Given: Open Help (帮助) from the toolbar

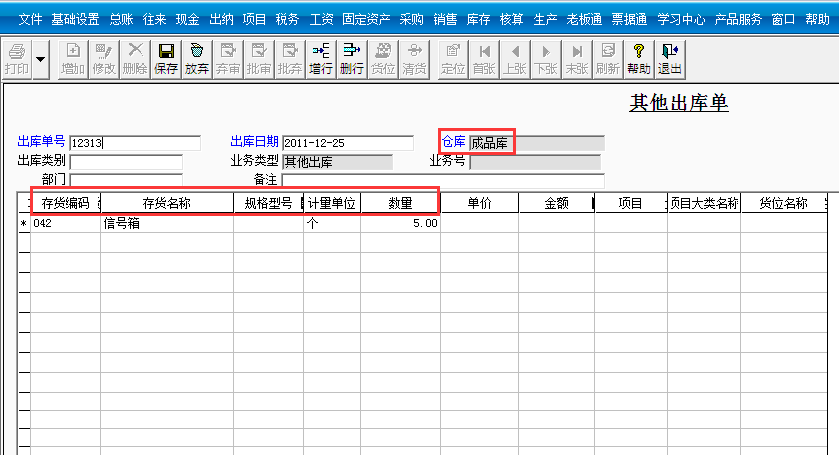Looking at the screenshot, I should (638, 58).
